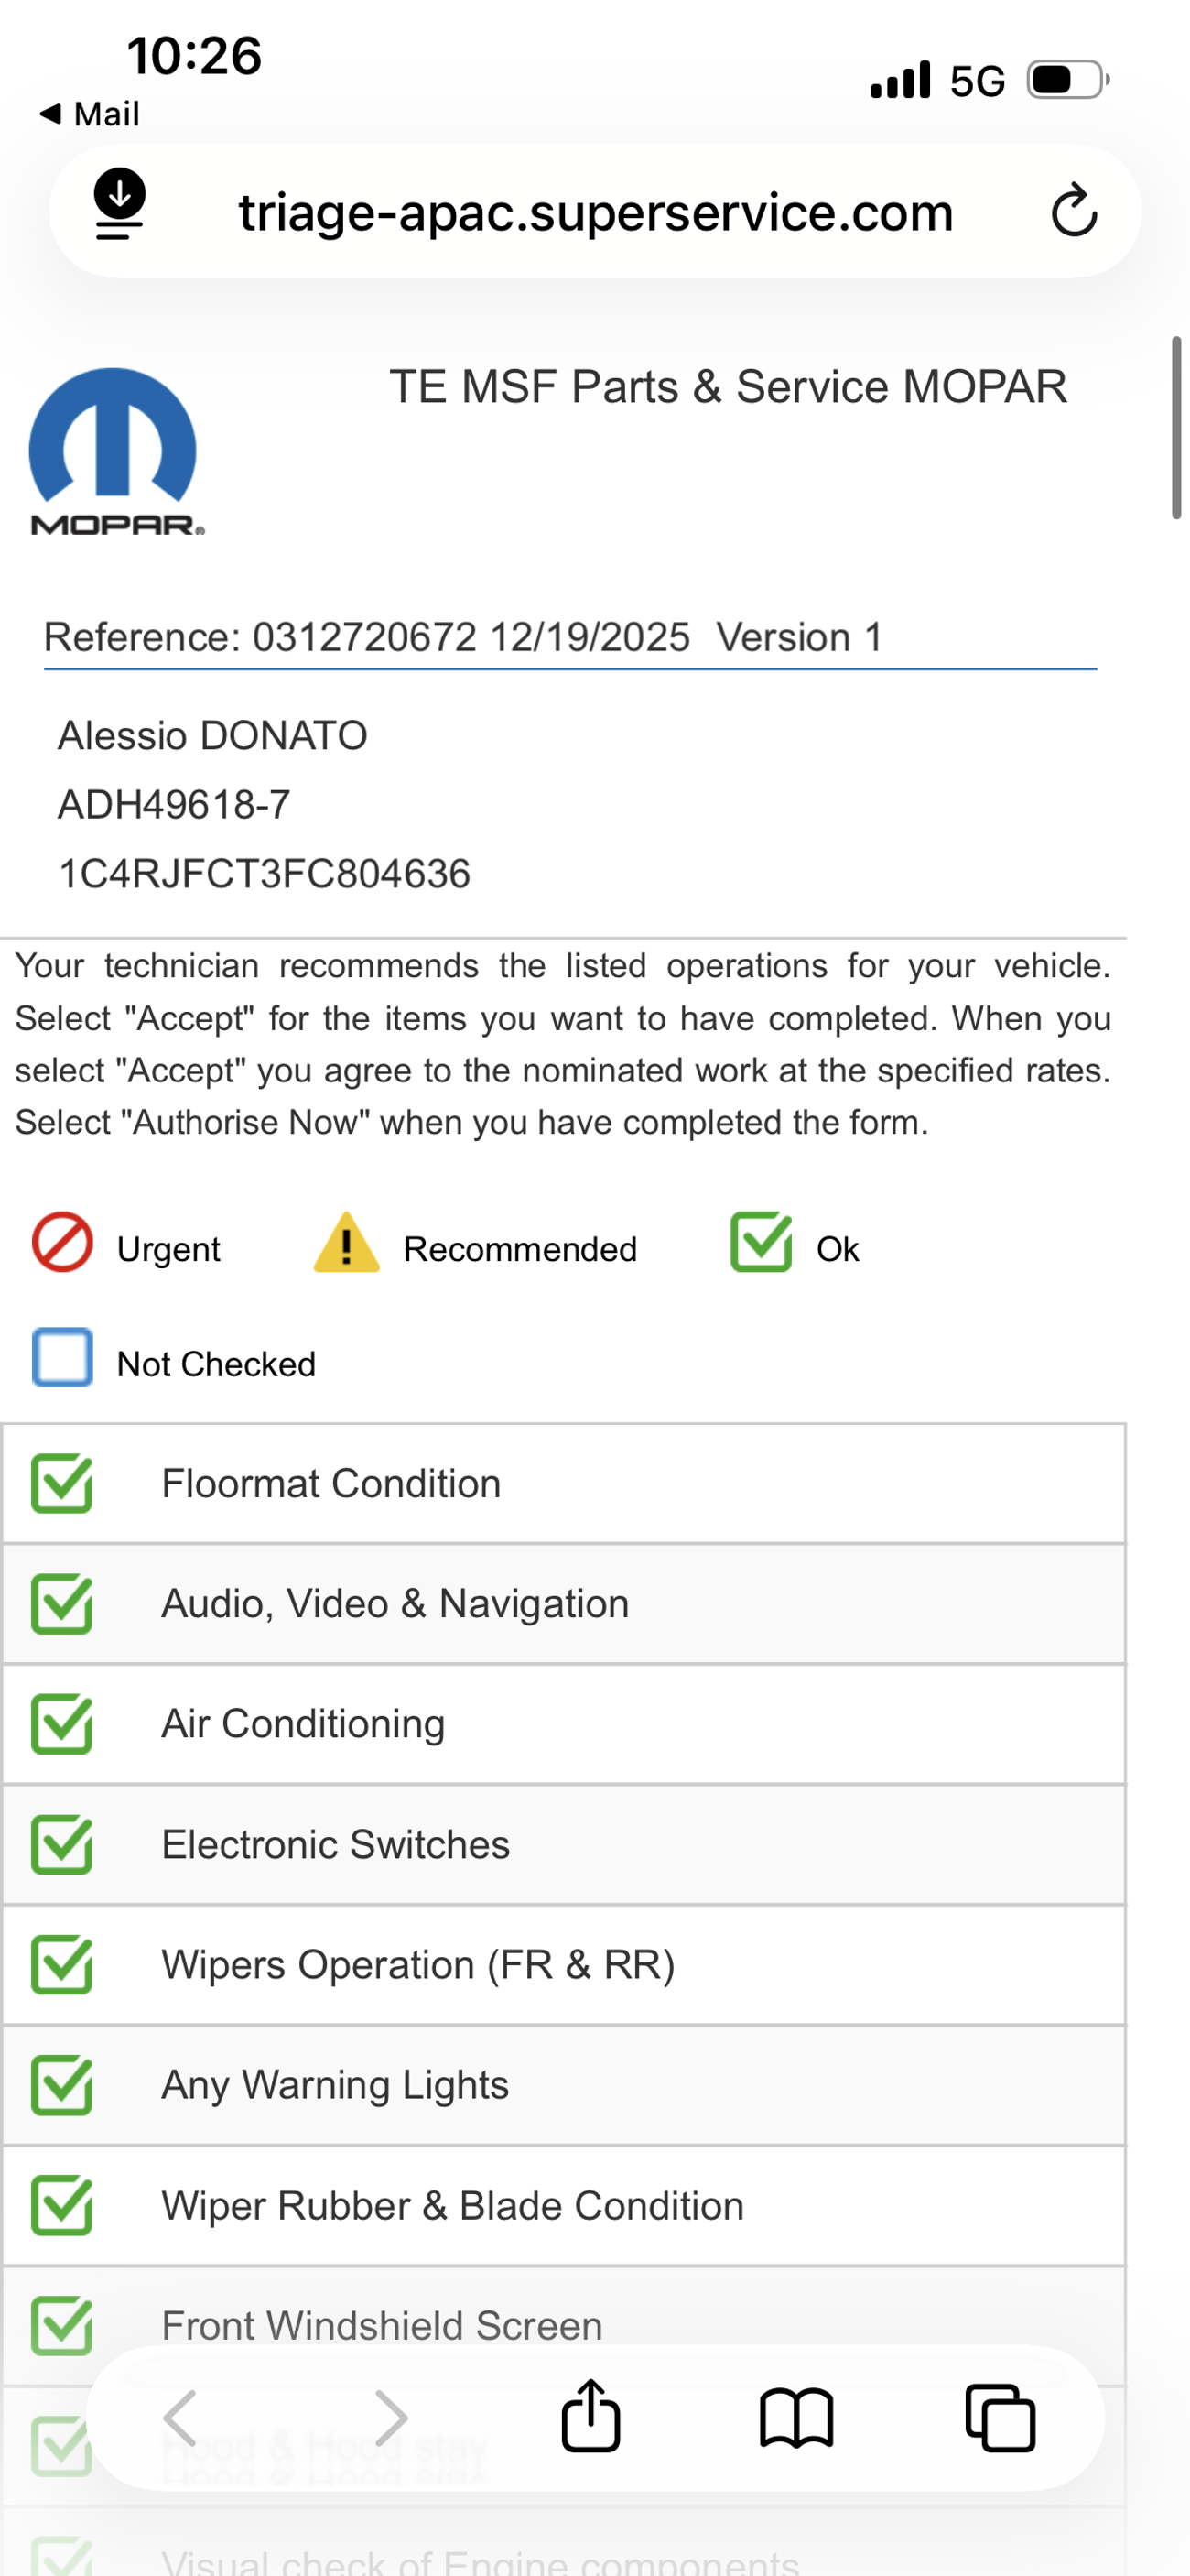Return to Mail app via back link
The image size is (1190, 2576).
tap(90, 114)
